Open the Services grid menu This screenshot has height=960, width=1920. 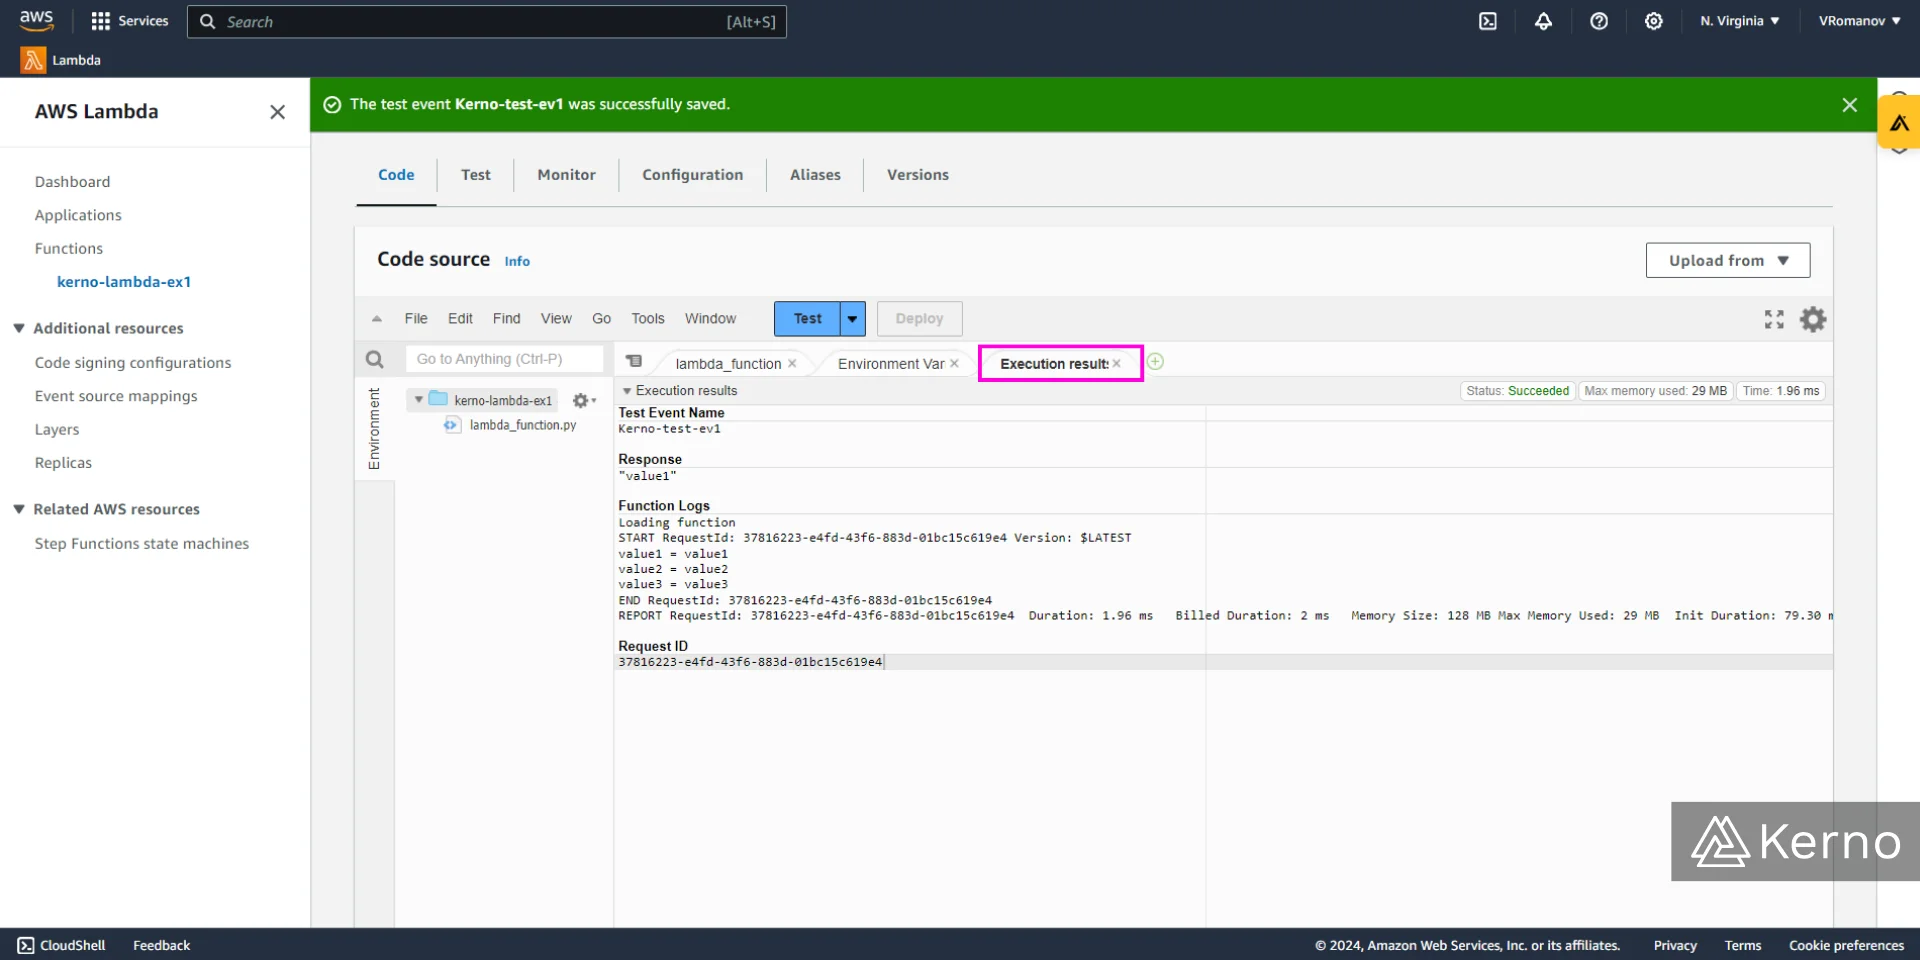click(x=129, y=21)
